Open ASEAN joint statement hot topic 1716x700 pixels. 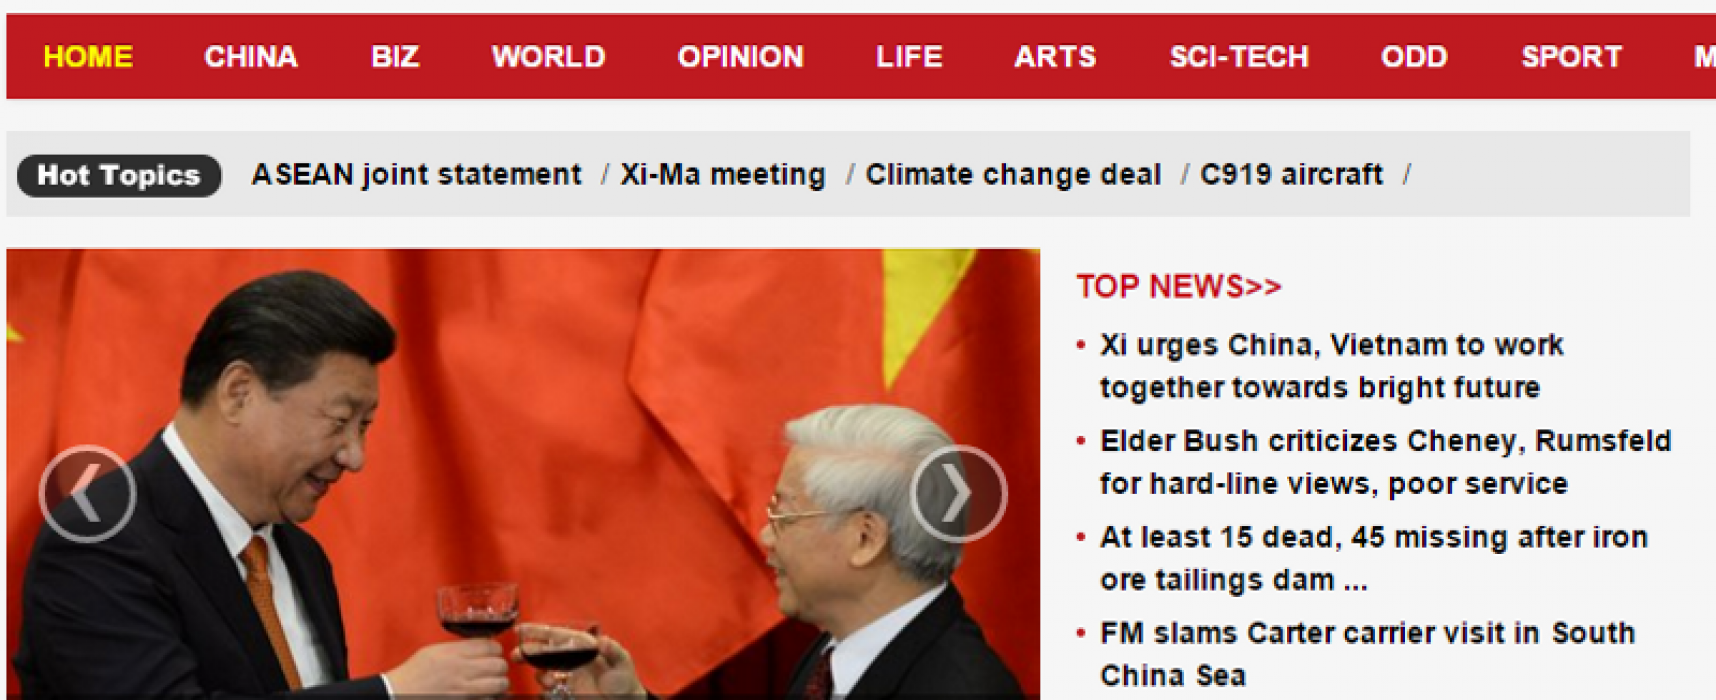pyautogui.click(x=416, y=175)
